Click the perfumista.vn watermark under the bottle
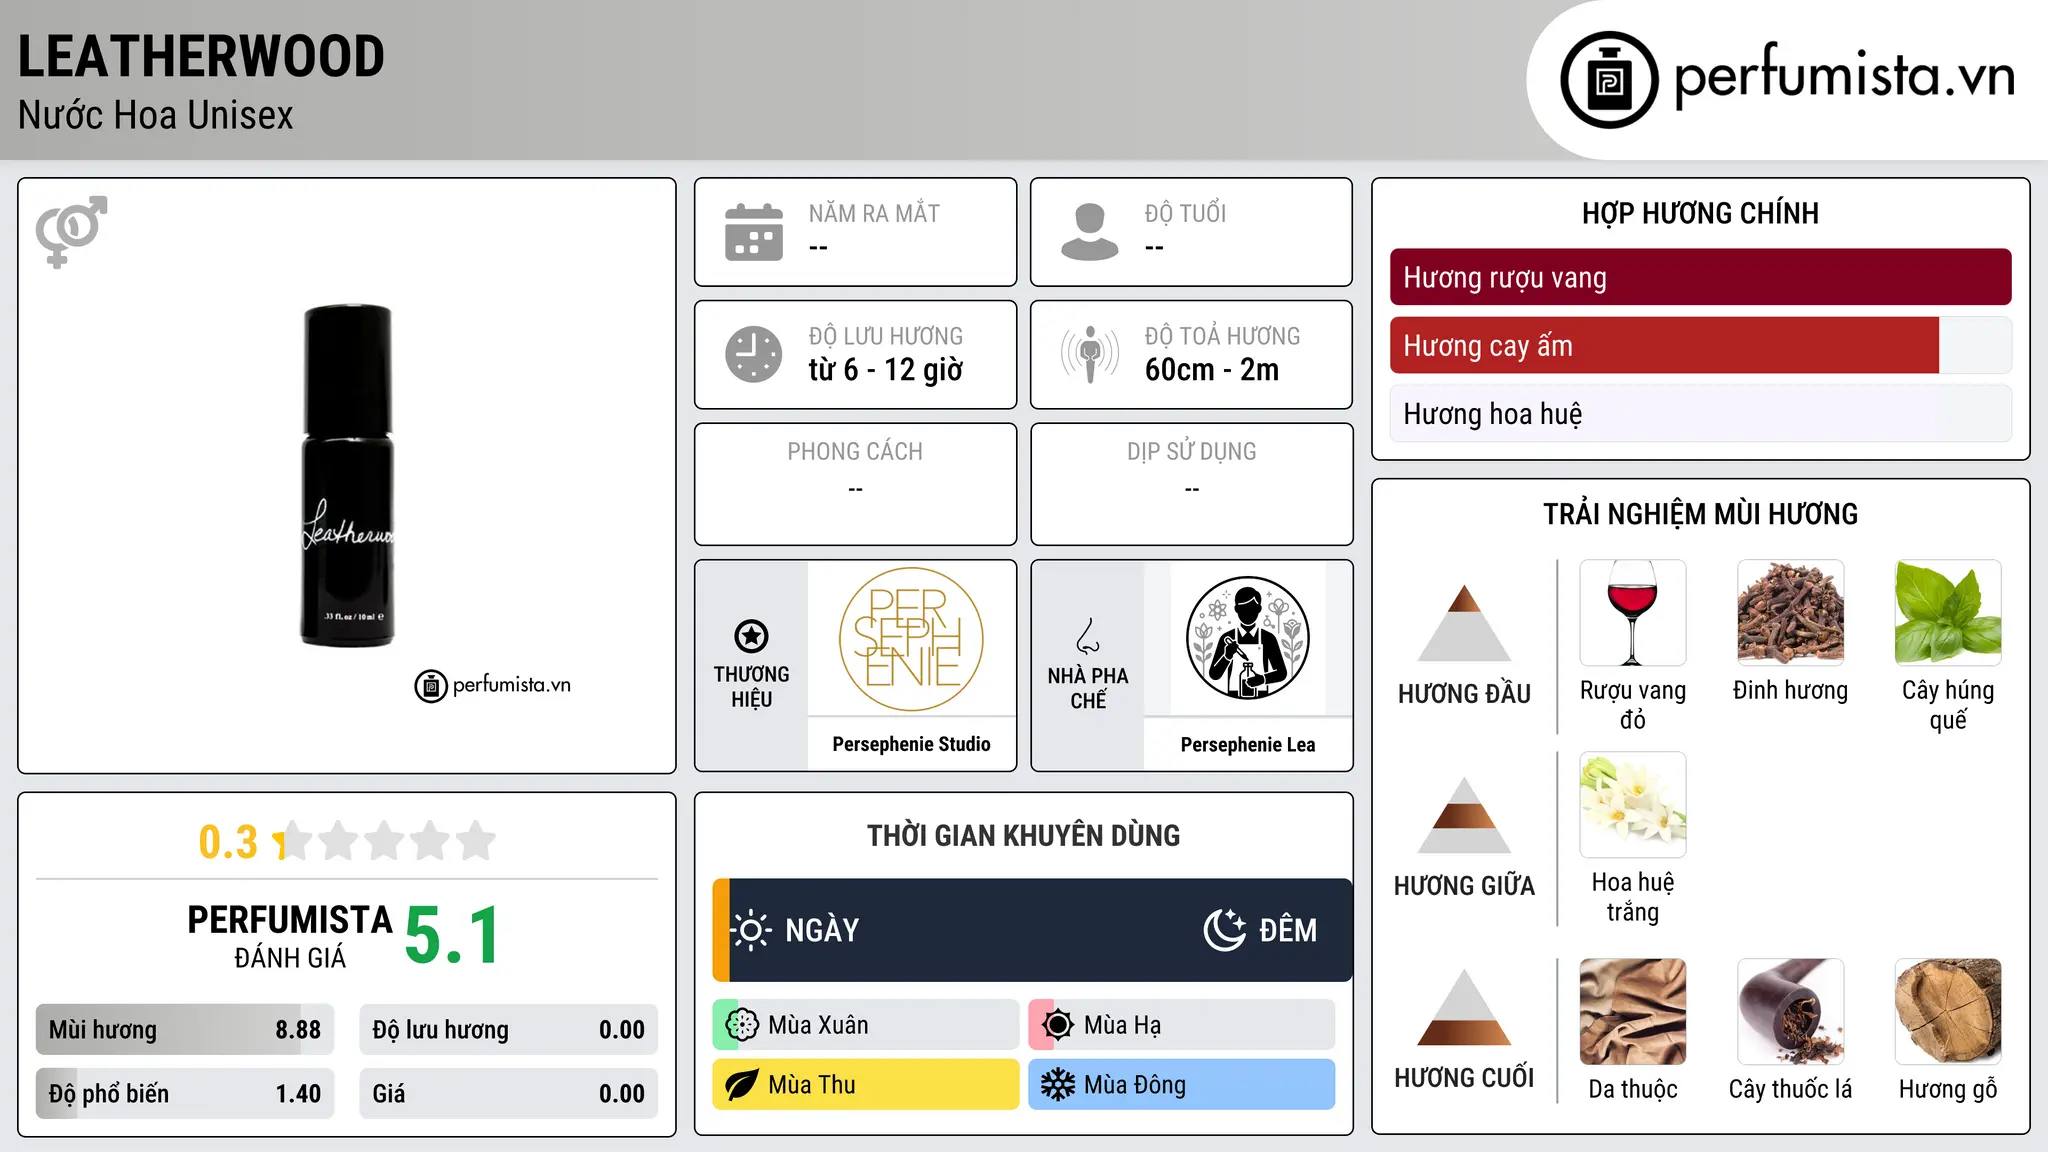2048x1152 pixels. pos(493,686)
